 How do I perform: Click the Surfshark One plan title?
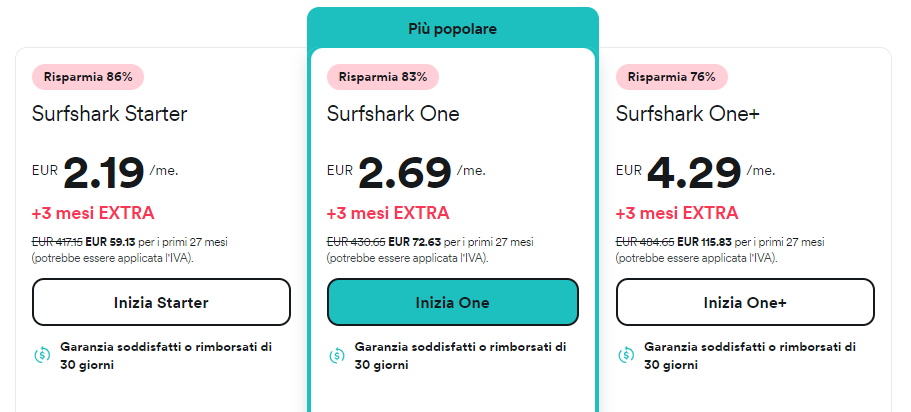[393, 114]
